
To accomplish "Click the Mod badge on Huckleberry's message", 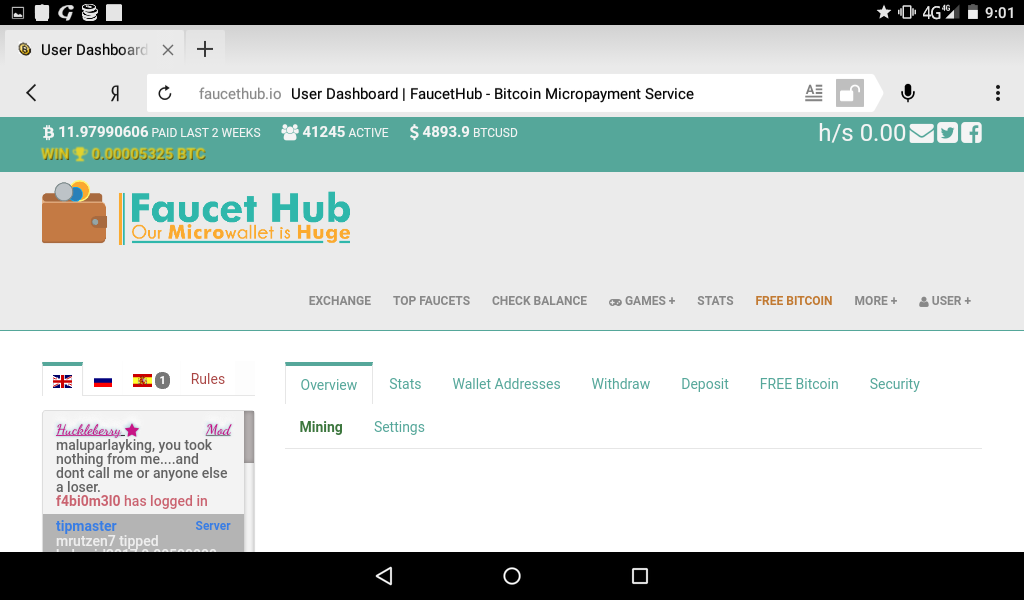I will [218, 430].
